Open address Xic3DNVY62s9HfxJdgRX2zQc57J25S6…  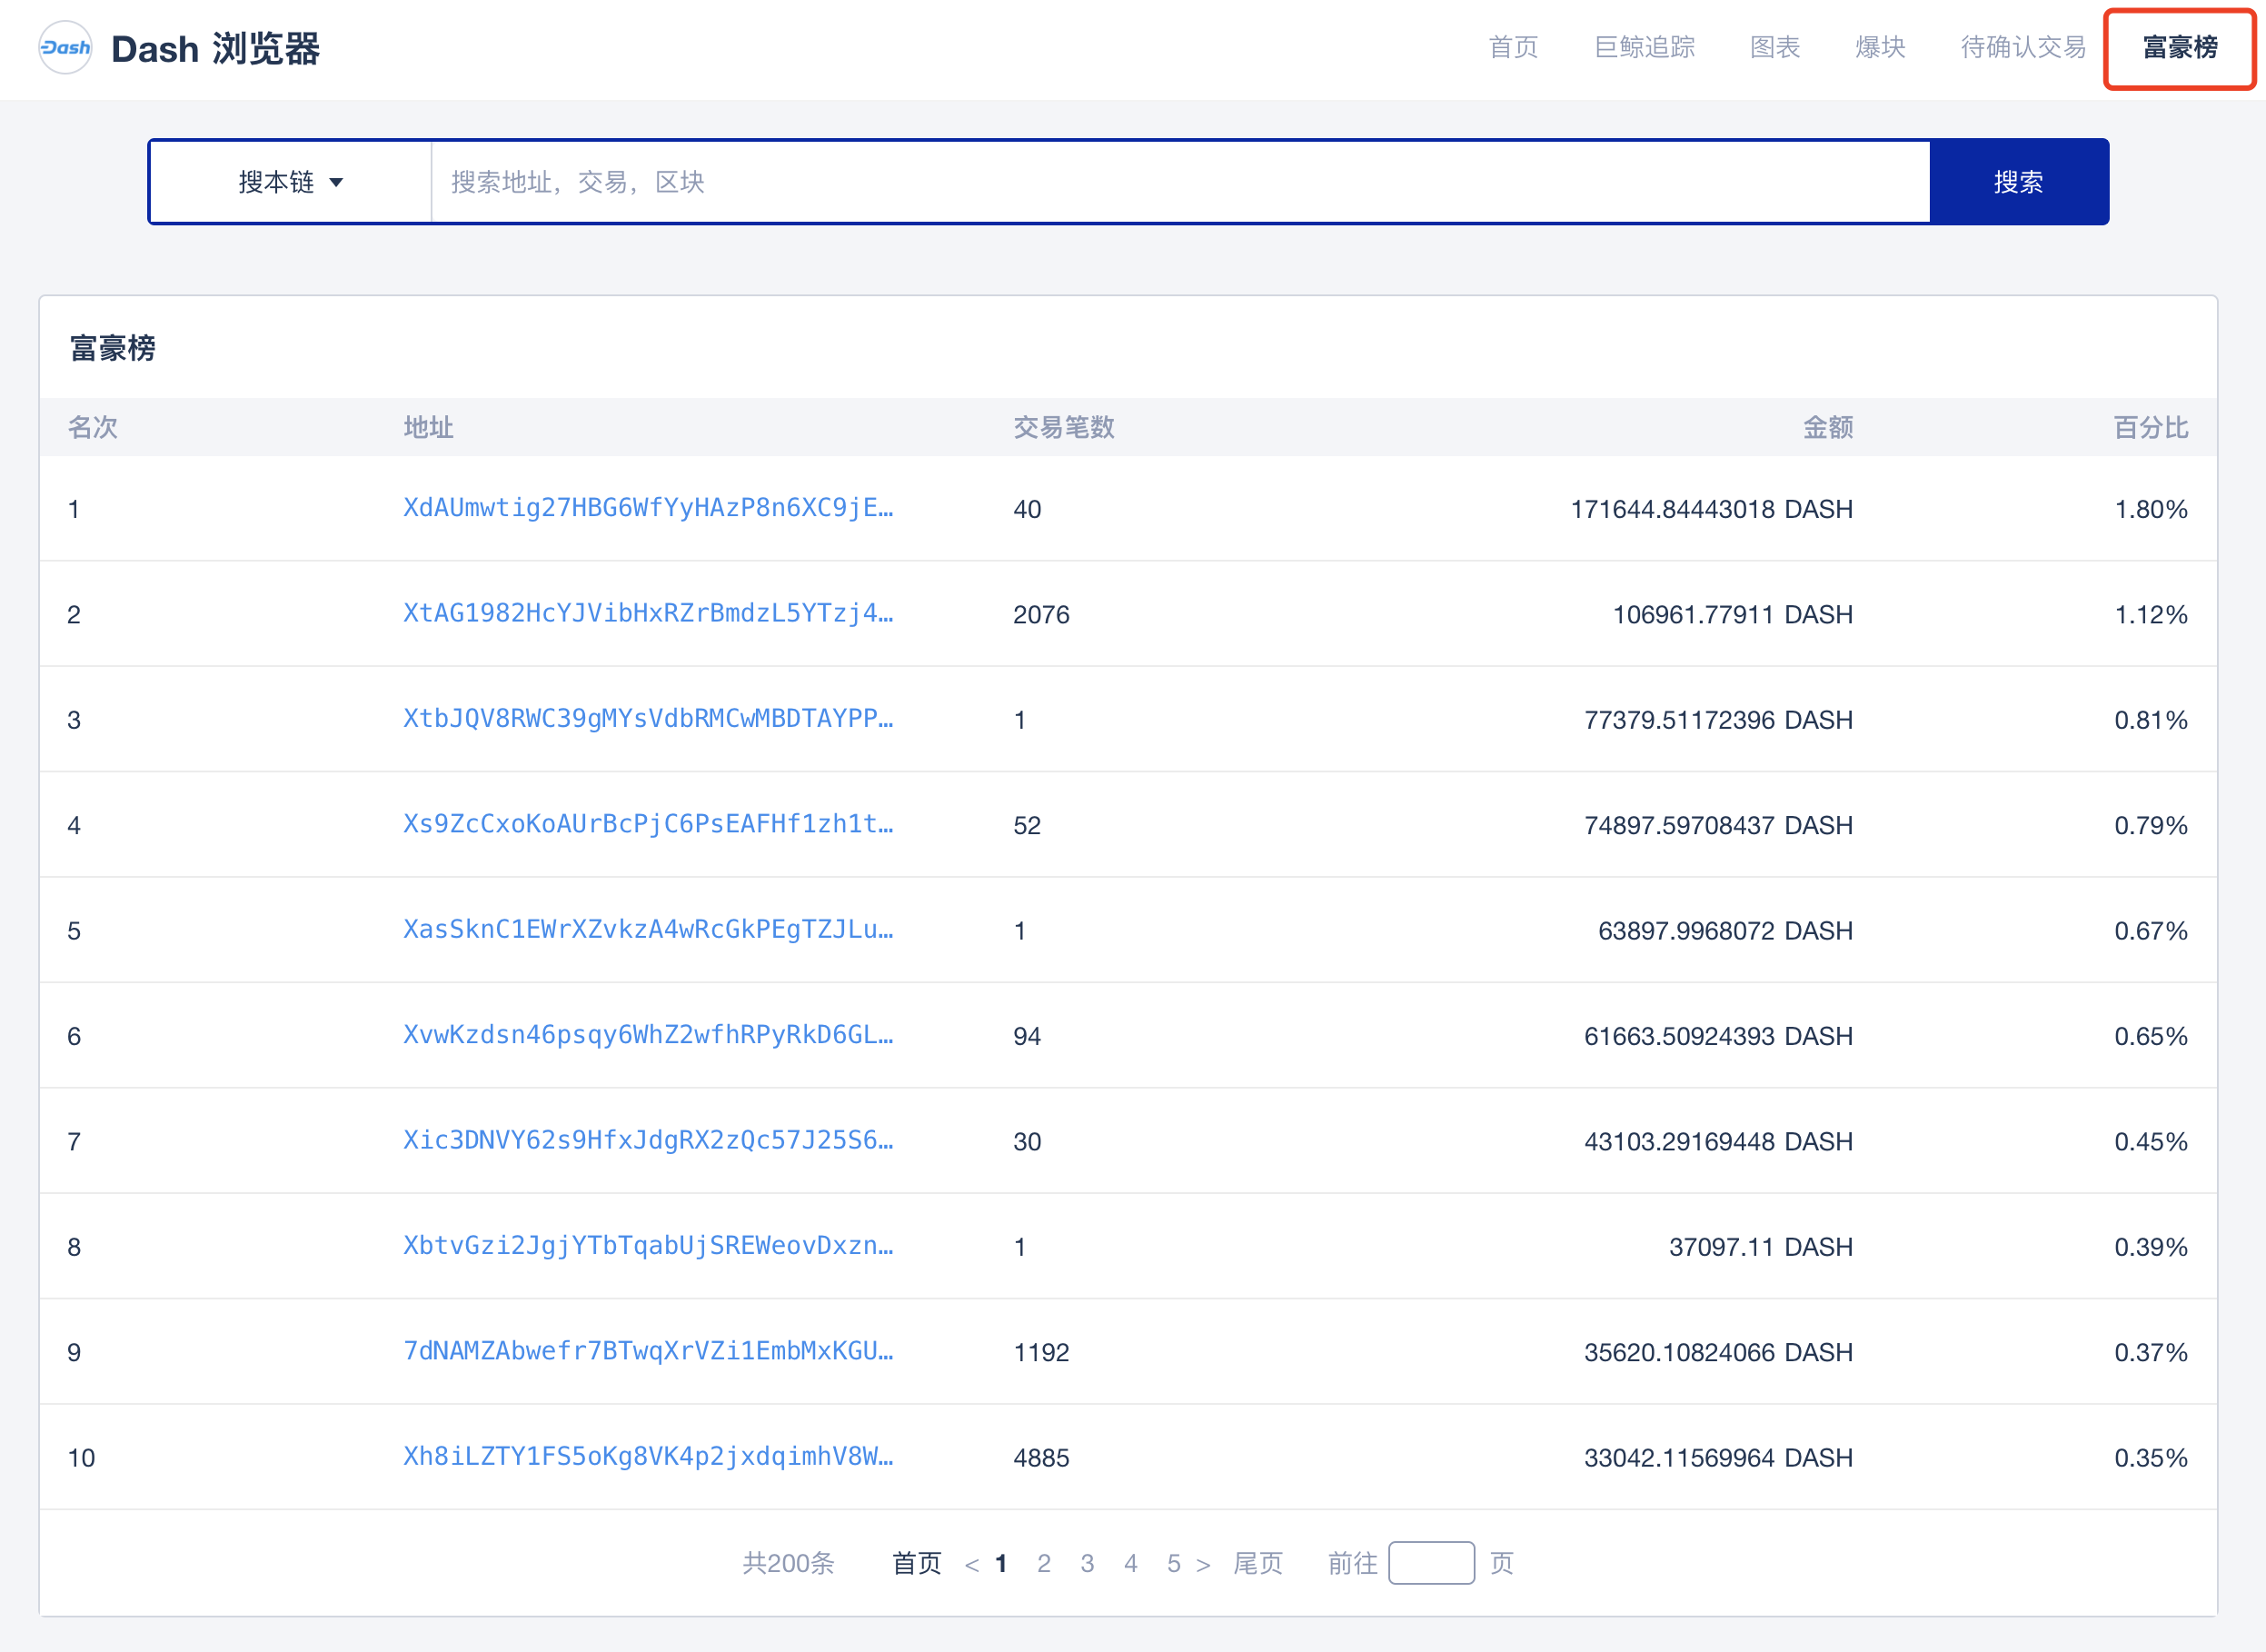coord(648,1140)
